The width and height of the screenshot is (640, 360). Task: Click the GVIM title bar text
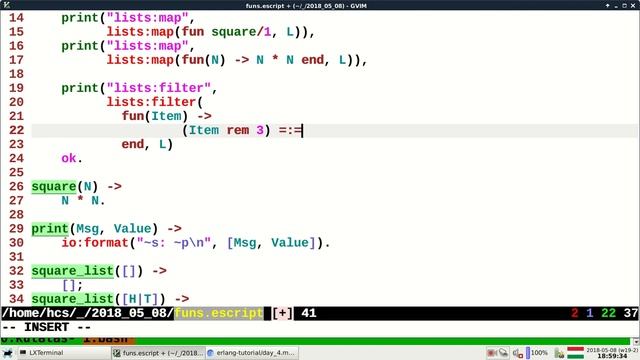point(306,6)
